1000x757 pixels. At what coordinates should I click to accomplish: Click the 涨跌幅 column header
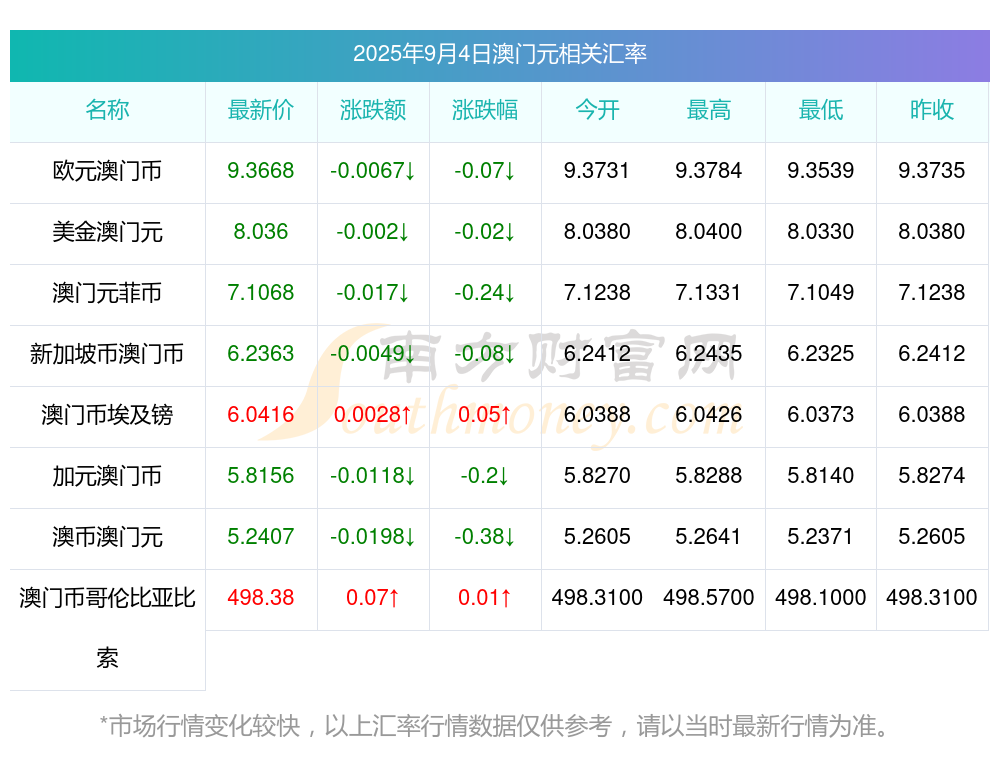tap(485, 110)
